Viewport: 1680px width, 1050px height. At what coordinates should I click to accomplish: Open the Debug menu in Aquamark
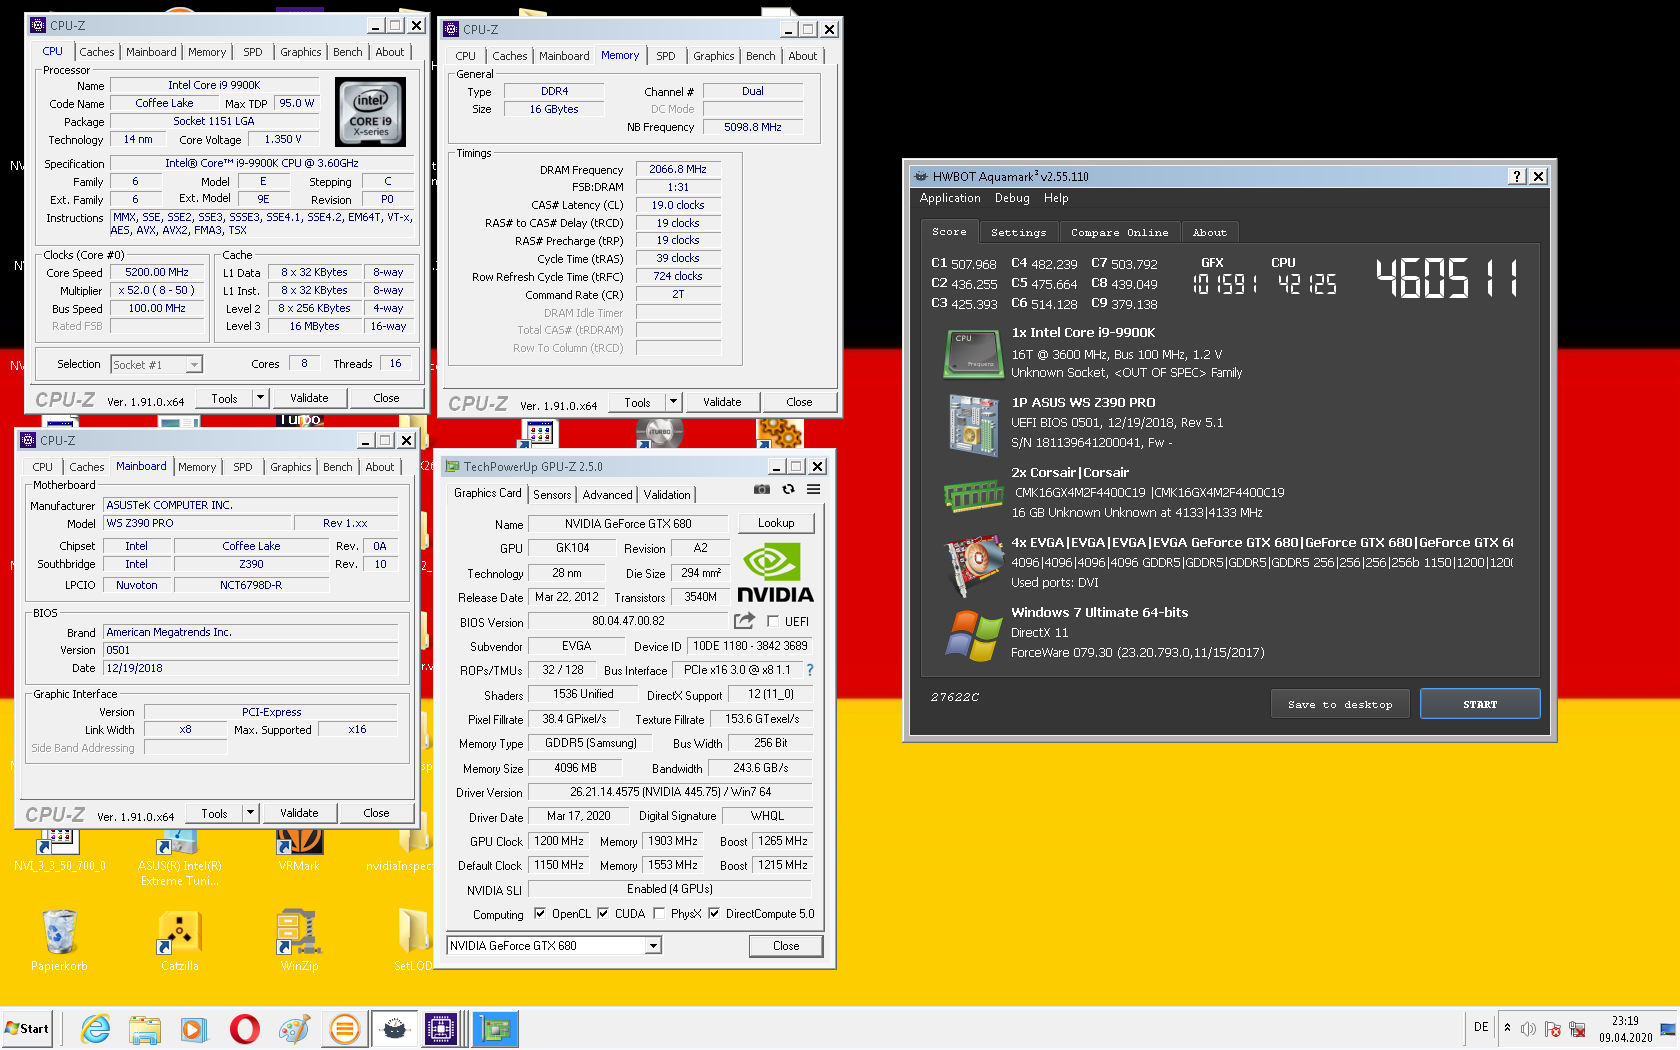click(1012, 198)
